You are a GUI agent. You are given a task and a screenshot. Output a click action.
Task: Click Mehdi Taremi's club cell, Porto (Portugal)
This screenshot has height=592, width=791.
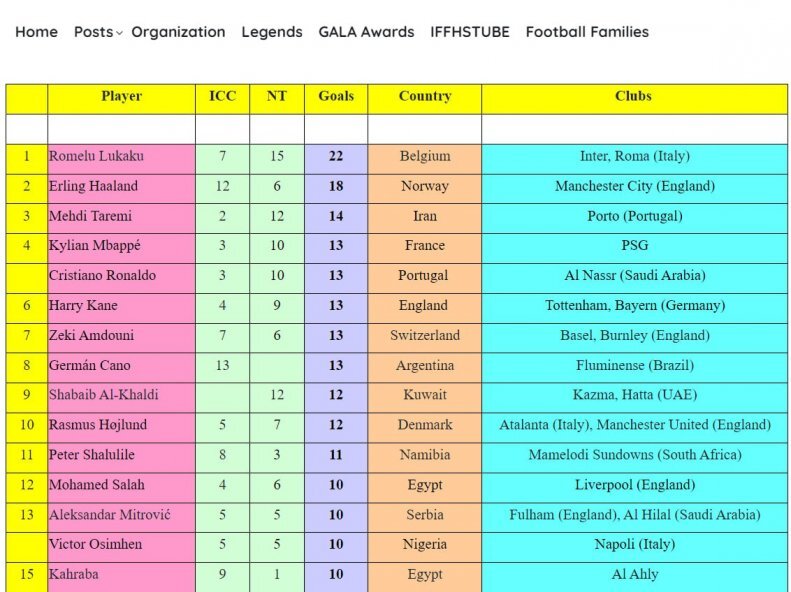tap(634, 216)
